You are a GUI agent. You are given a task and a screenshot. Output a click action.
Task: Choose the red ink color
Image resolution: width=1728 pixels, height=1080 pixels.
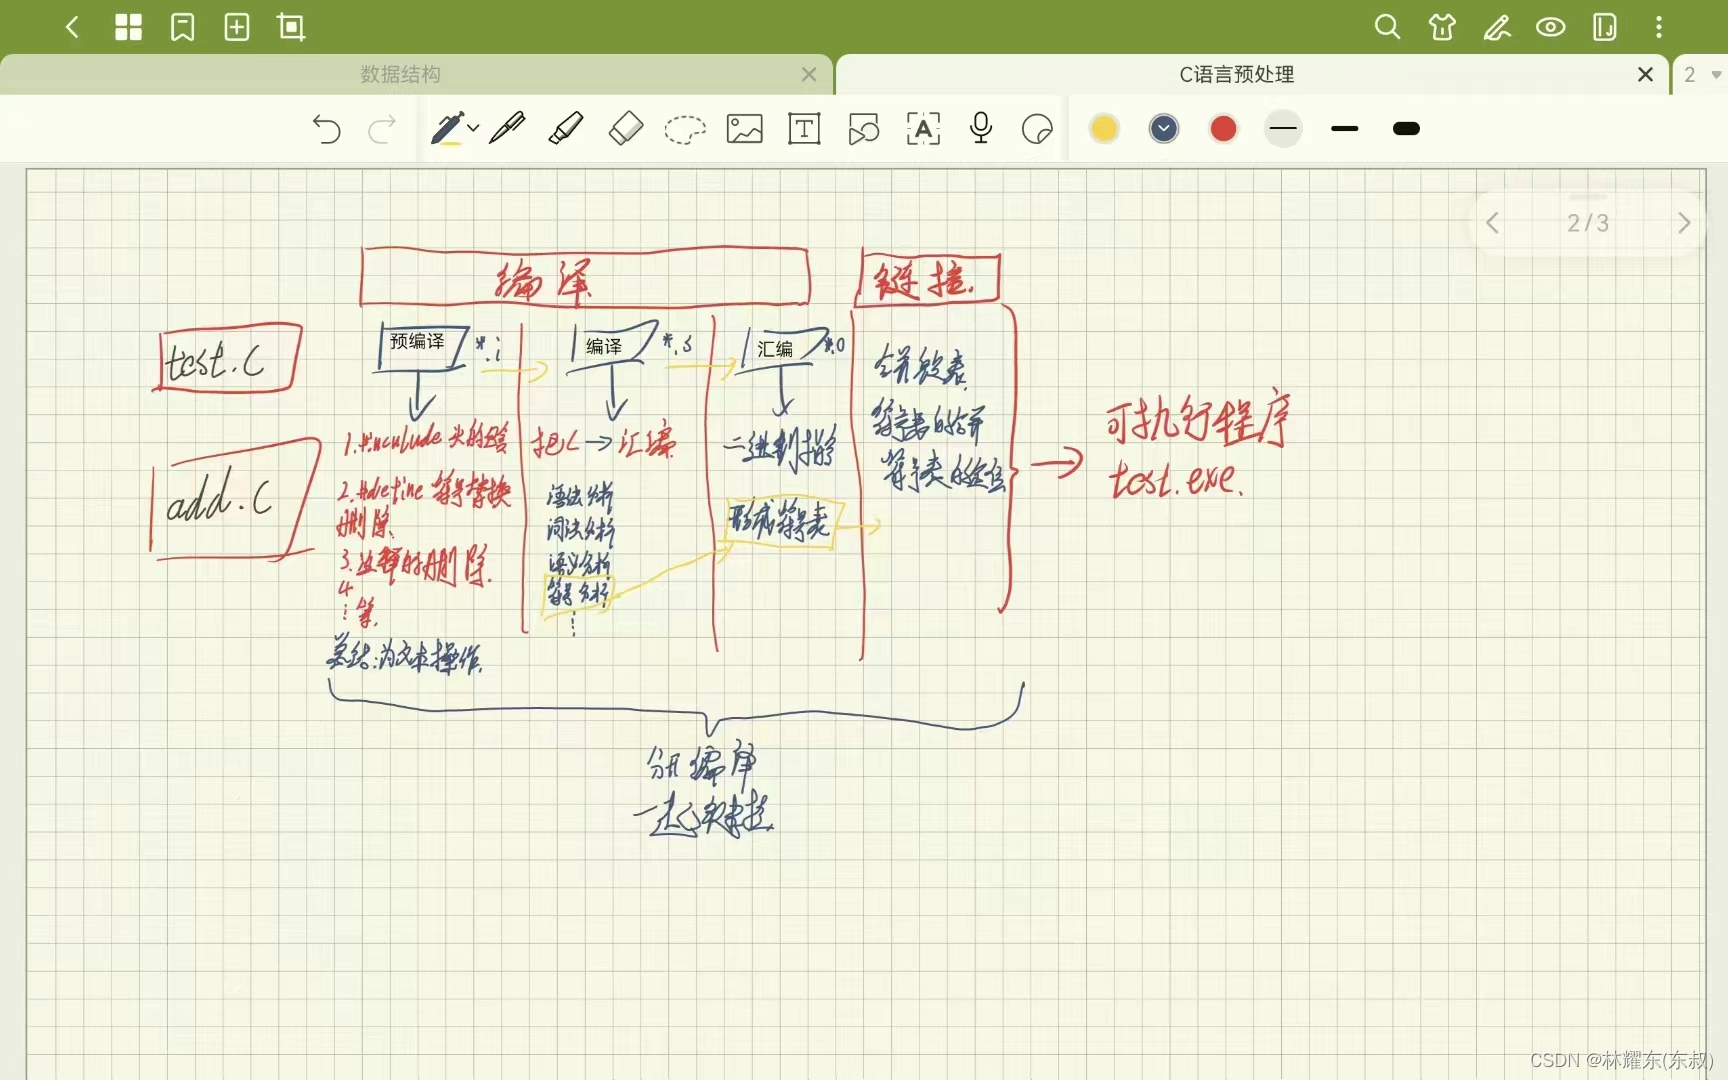point(1223,128)
